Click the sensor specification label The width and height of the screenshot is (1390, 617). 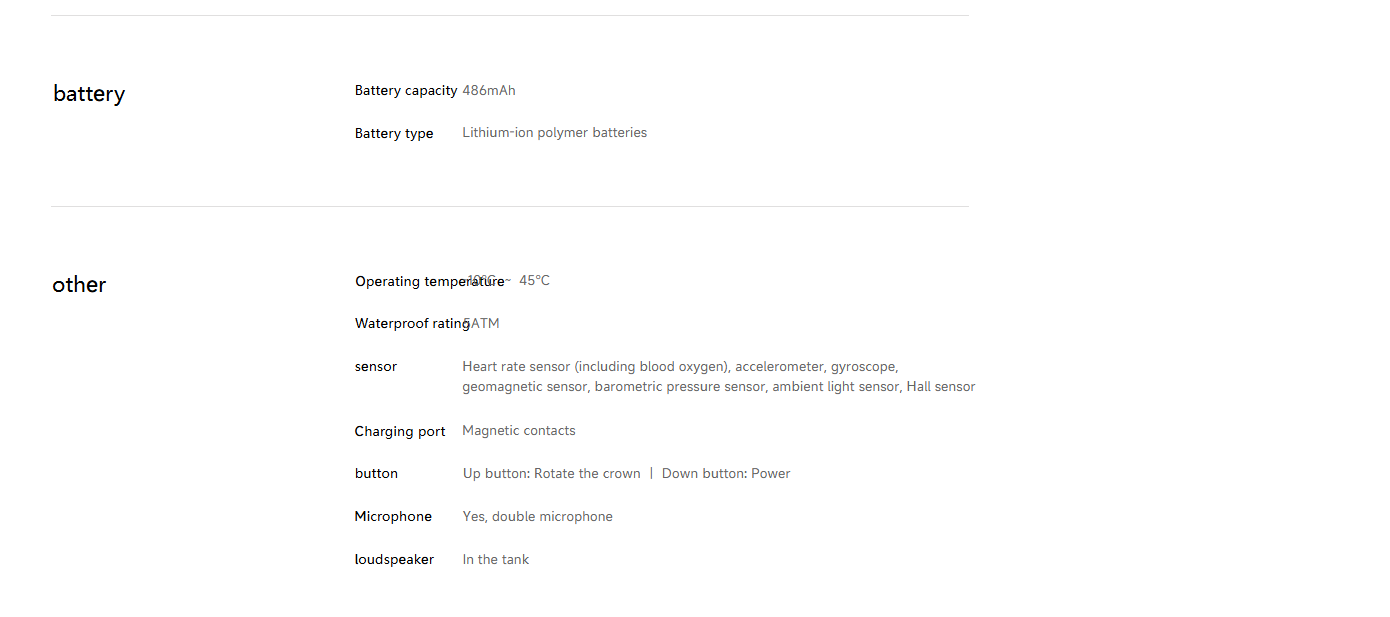point(376,367)
